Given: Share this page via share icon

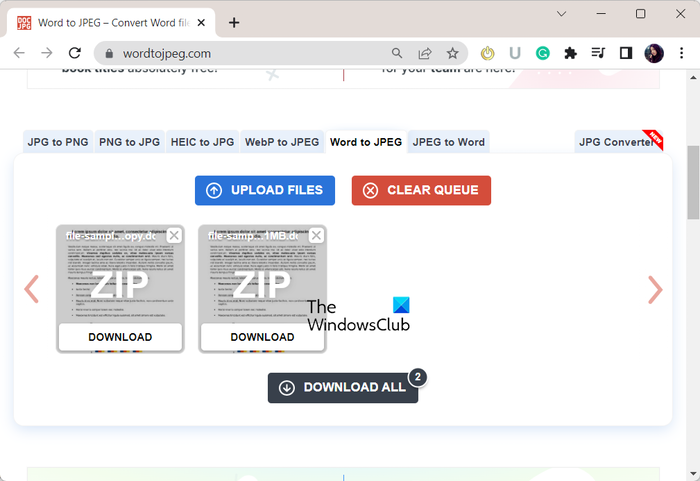Looking at the screenshot, I should click(425, 53).
